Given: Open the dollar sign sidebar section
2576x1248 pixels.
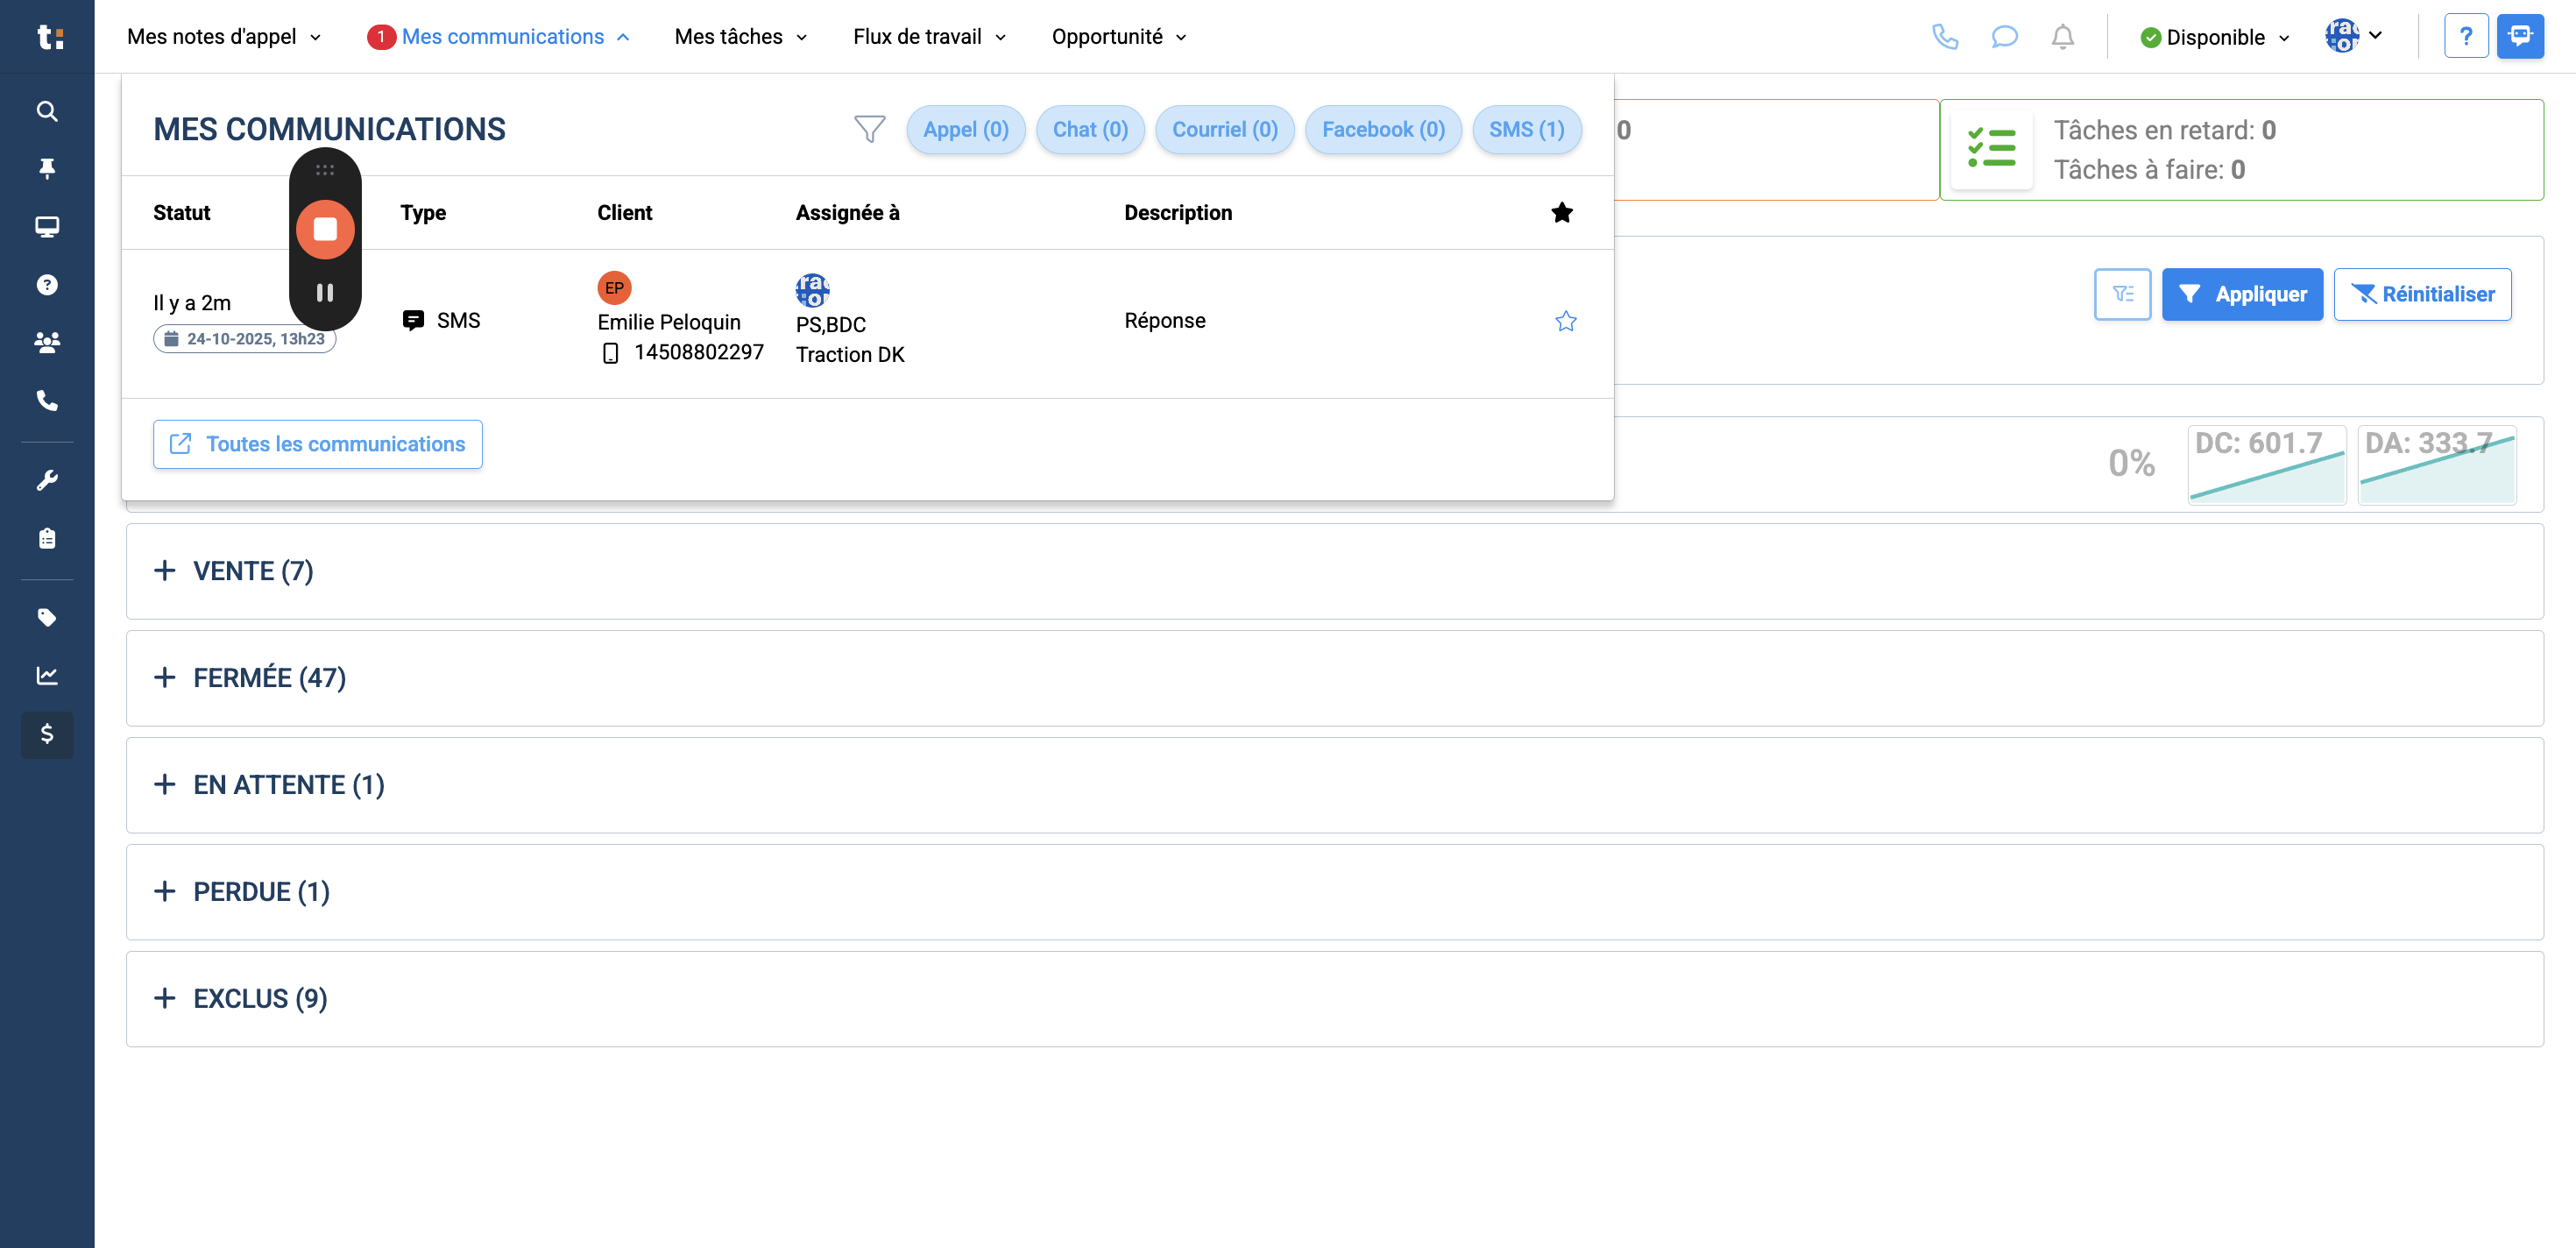Looking at the screenshot, I should click(x=47, y=734).
